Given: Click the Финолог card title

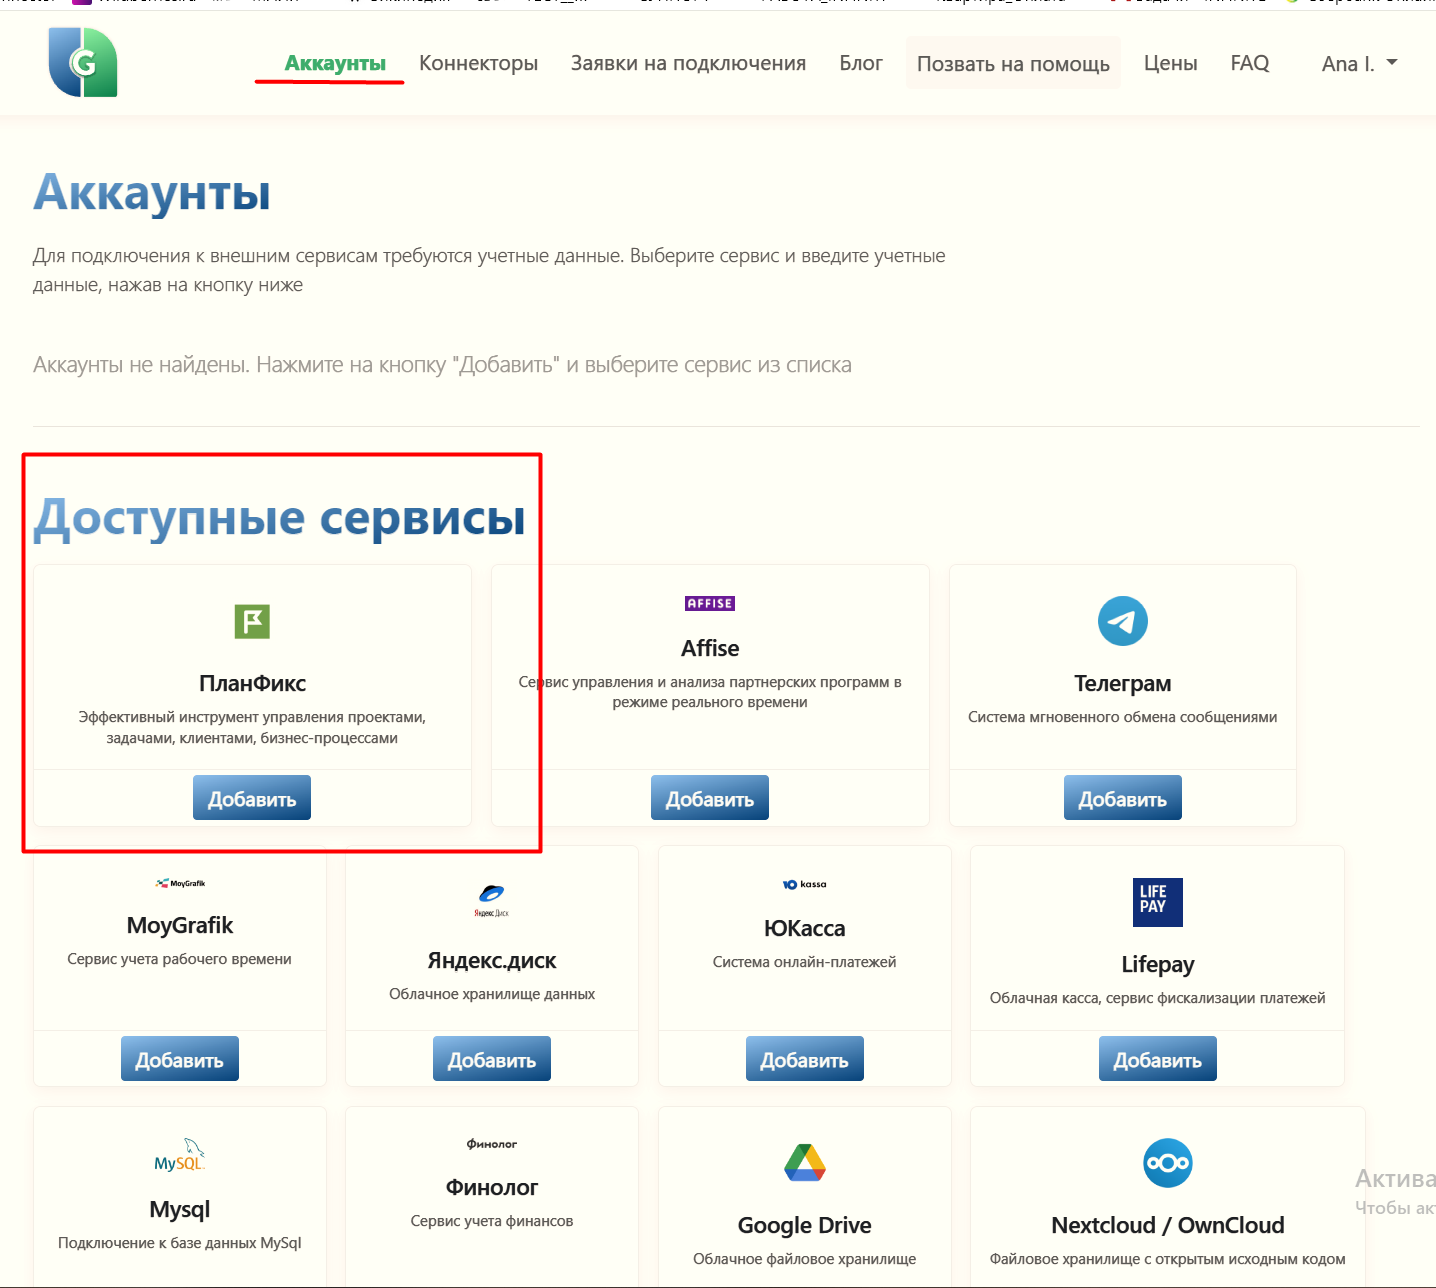Looking at the screenshot, I should pos(492,1187).
